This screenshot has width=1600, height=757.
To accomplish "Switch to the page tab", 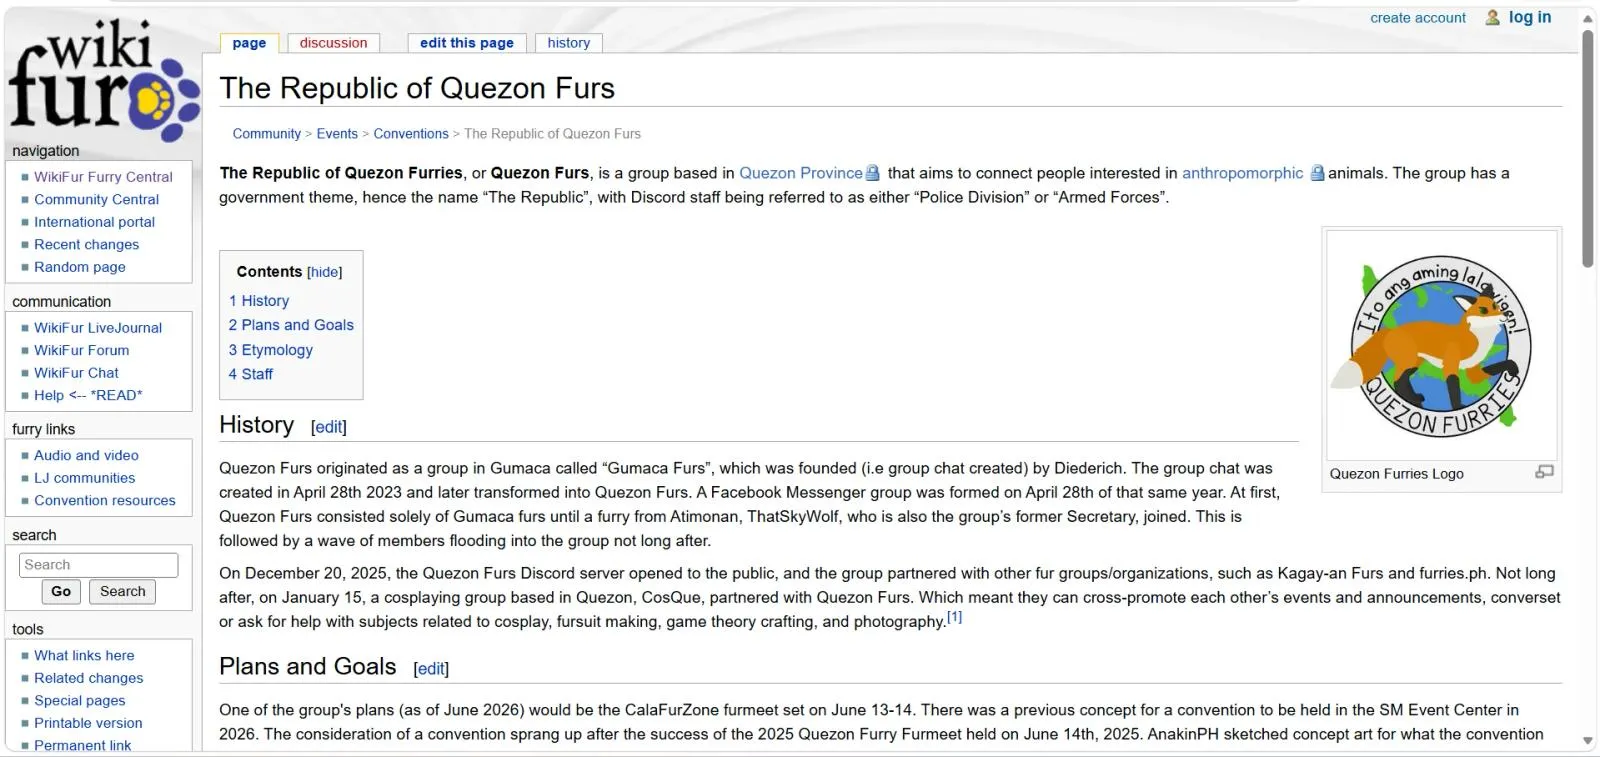I will (x=249, y=43).
